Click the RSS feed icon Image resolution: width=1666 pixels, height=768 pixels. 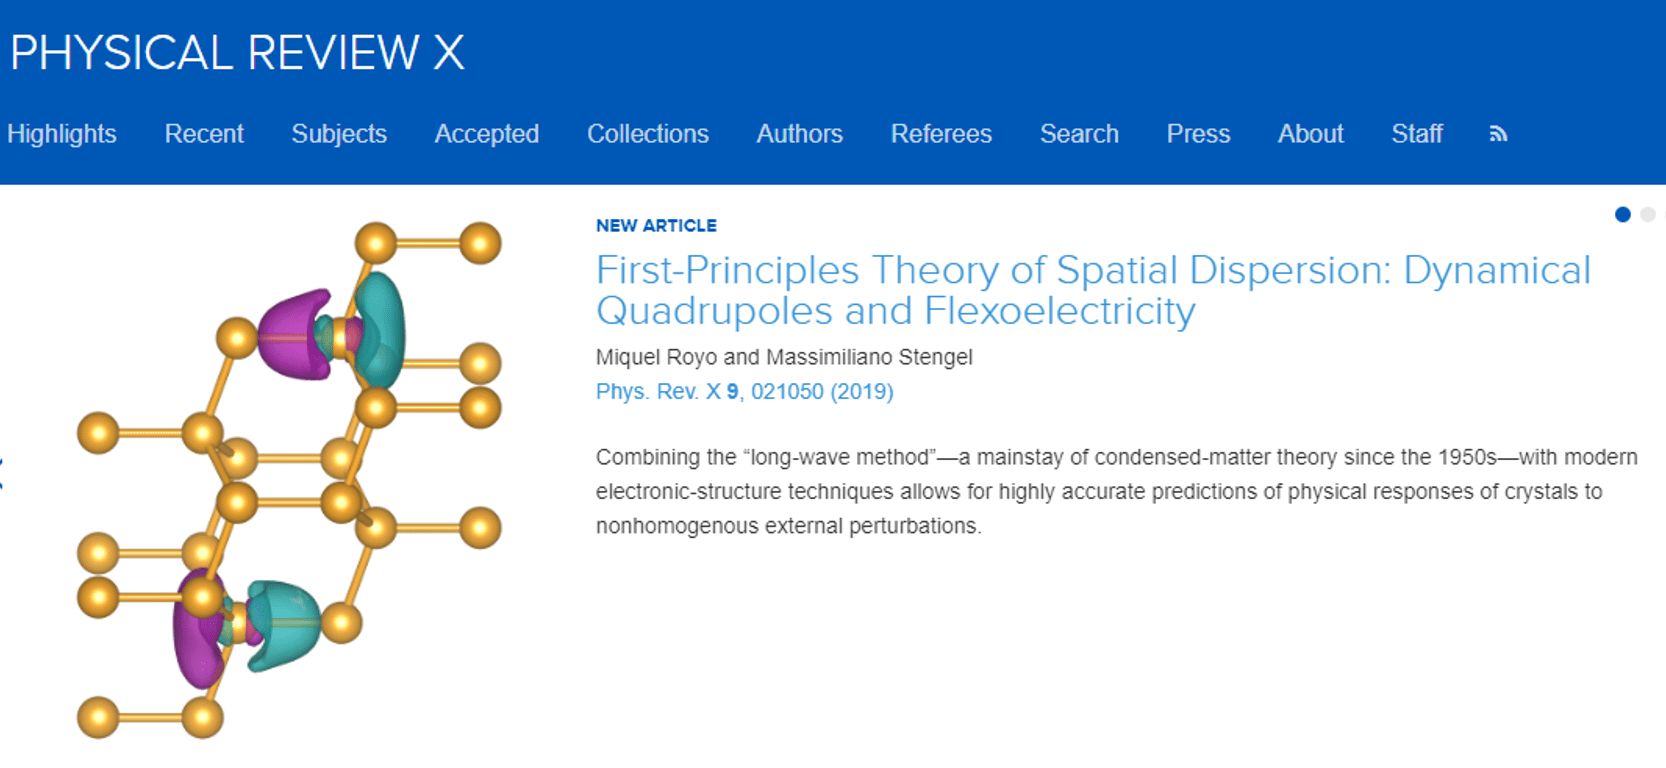(1498, 134)
